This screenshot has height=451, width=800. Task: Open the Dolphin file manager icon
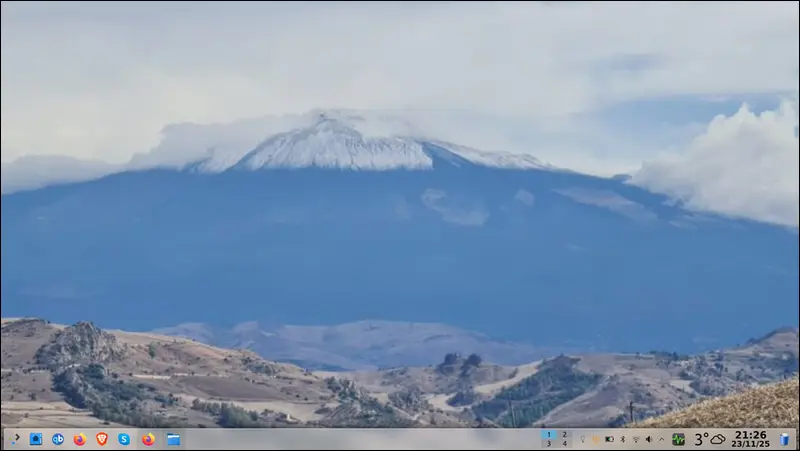pyautogui.click(x=173, y=439)
